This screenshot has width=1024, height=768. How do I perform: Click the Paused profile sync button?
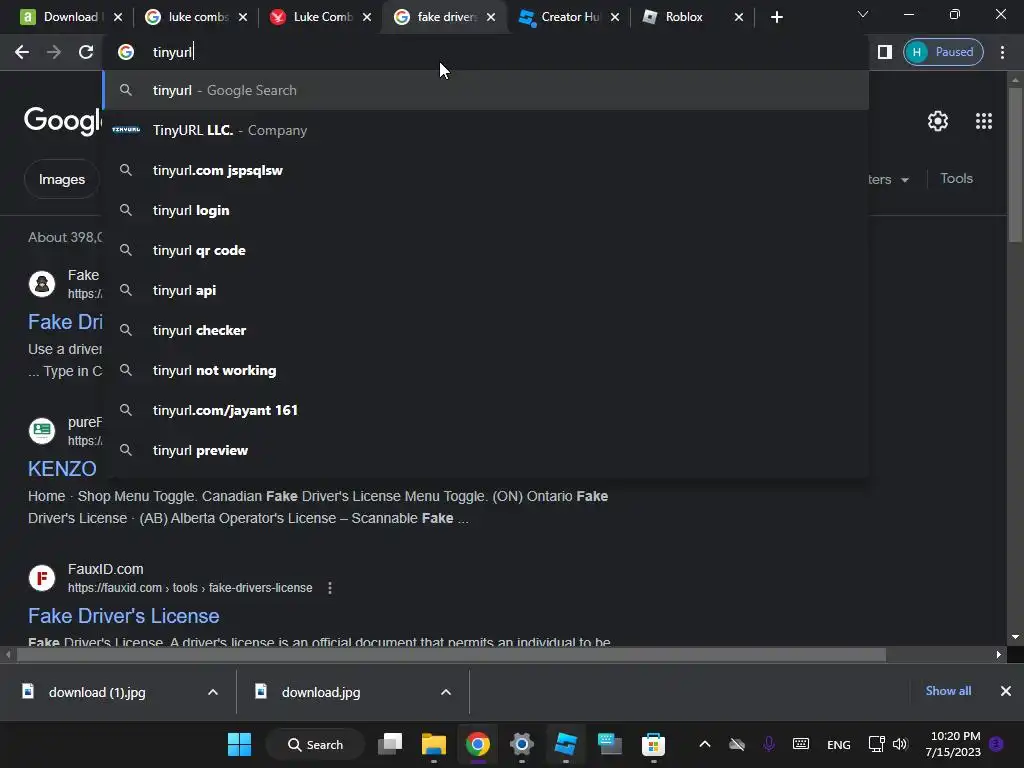pyautogui.click(x=943, y=52)
